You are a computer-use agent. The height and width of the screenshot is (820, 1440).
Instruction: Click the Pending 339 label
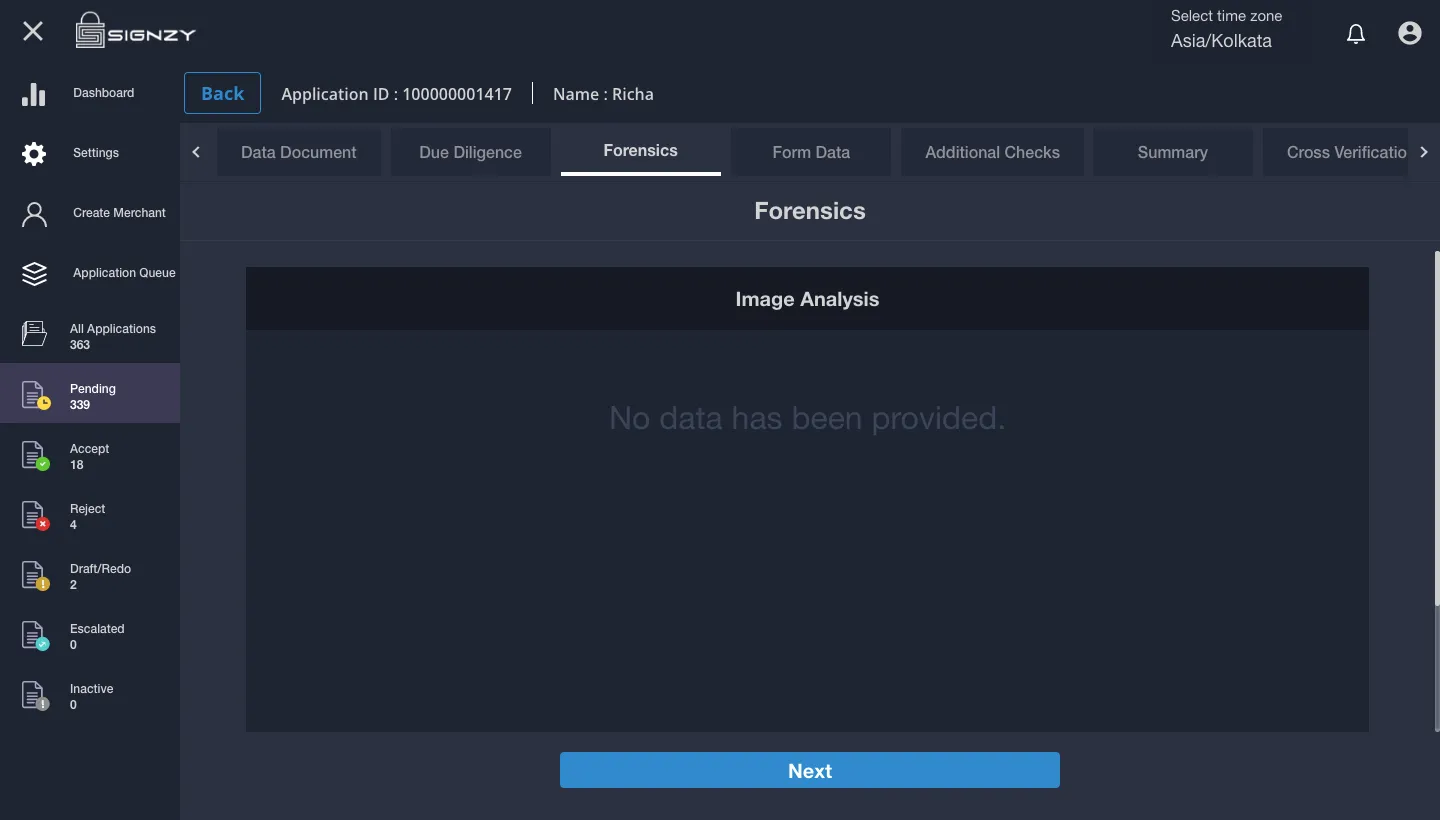93,397
